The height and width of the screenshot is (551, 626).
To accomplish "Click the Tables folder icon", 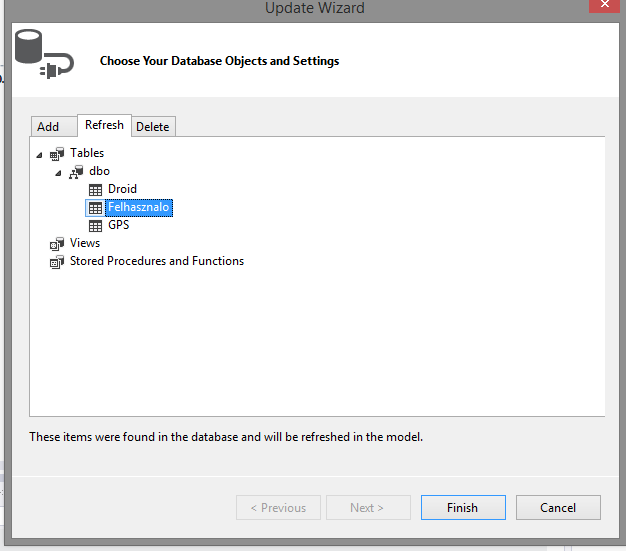I will pos(57,154).
